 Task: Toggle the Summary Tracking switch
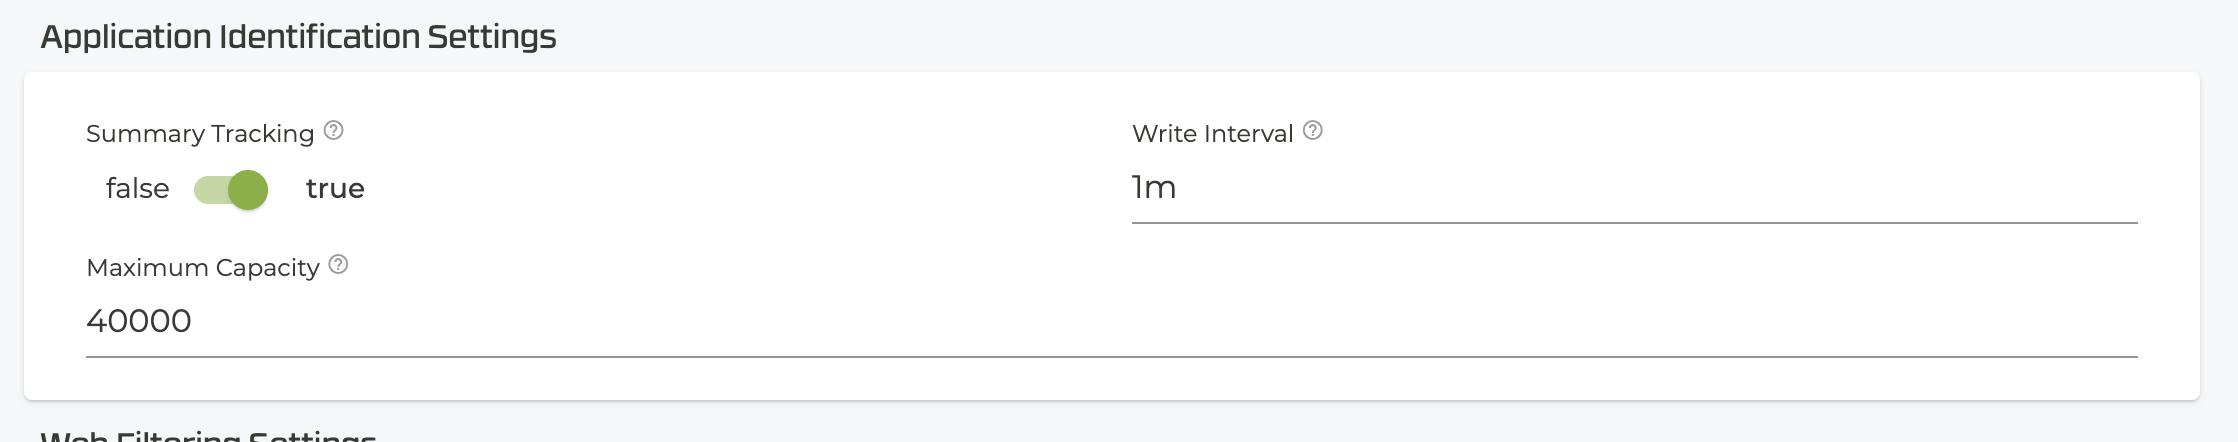pos(231,189)
